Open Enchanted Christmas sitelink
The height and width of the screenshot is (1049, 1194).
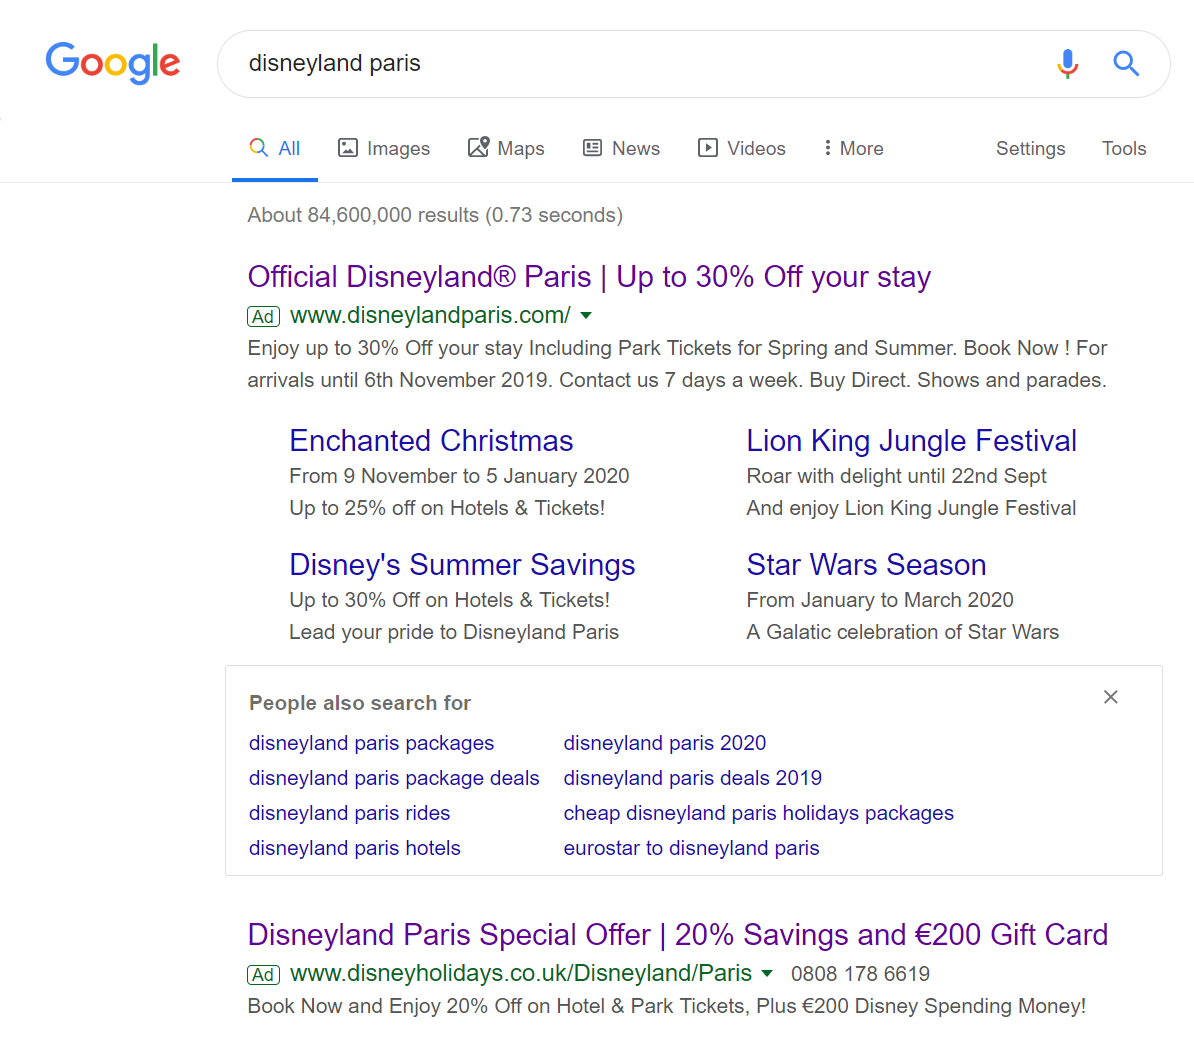(x=431, y=441)
